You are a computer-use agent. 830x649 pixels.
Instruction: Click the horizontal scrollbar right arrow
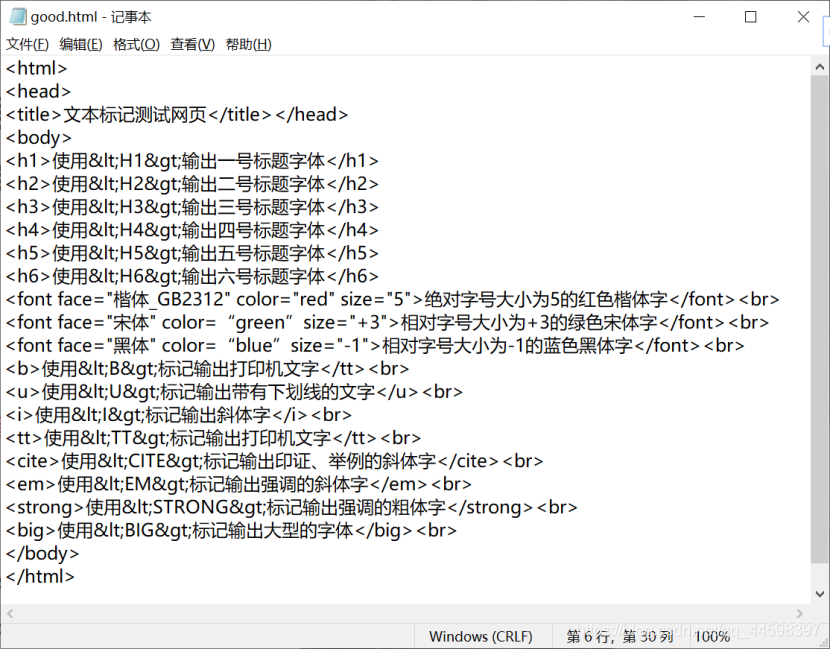(x=800, y=614)
